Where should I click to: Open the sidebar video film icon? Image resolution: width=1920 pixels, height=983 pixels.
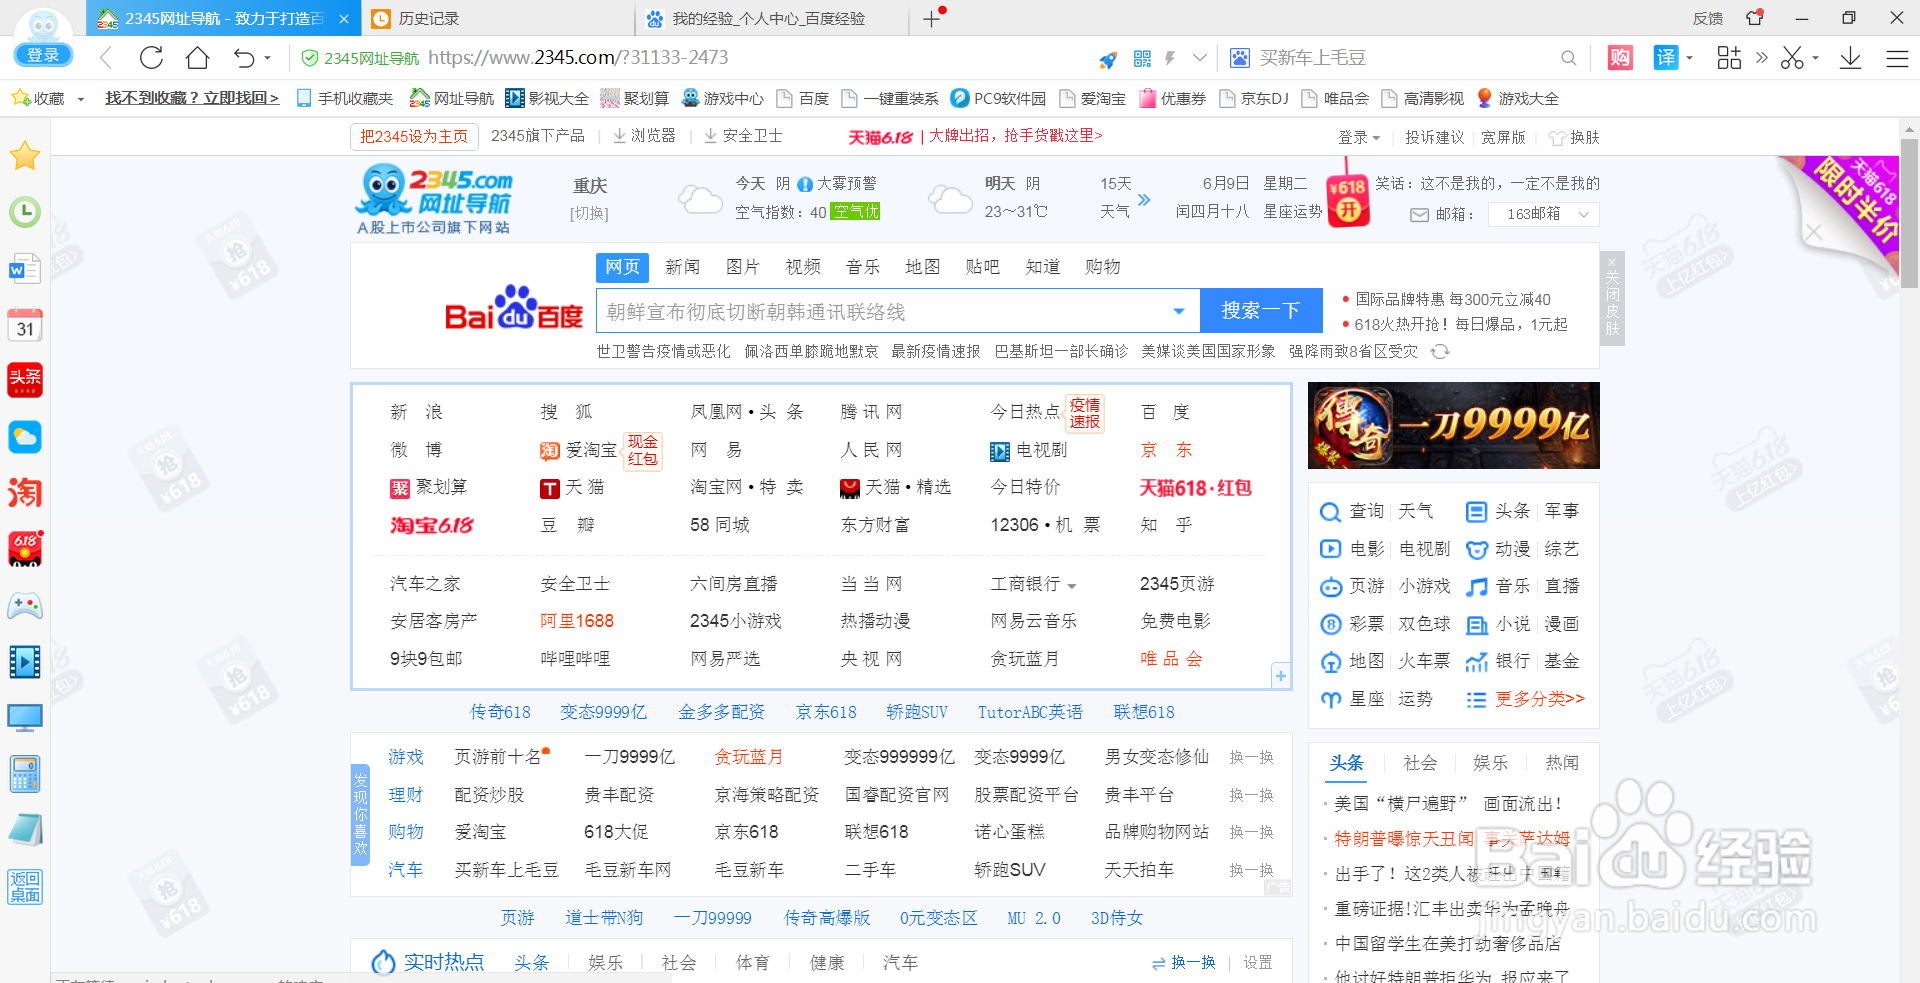coord(25,661)
